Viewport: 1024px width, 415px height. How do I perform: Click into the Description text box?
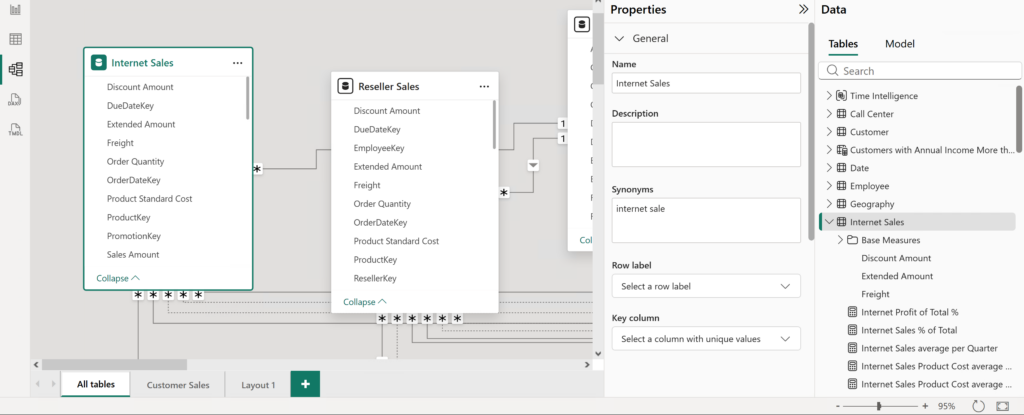tap(706, 144)
